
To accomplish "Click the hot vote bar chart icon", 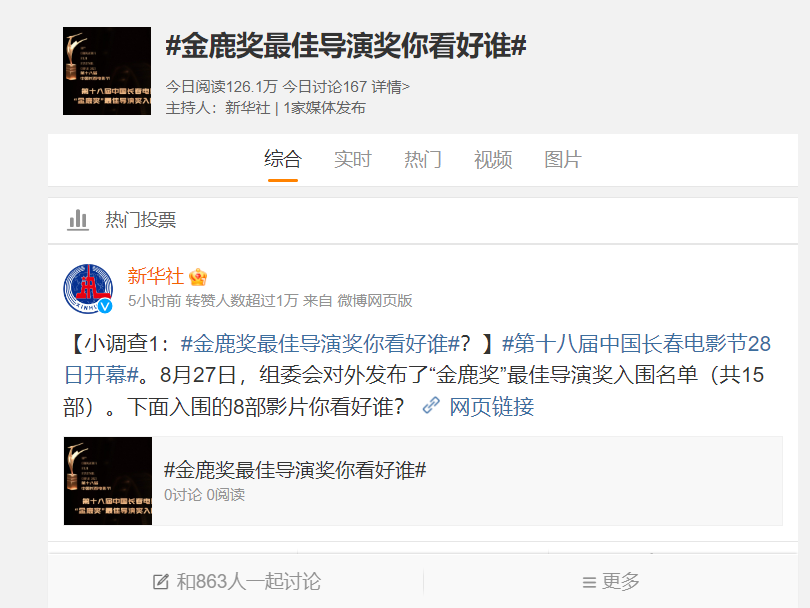I will pos(78,220).
